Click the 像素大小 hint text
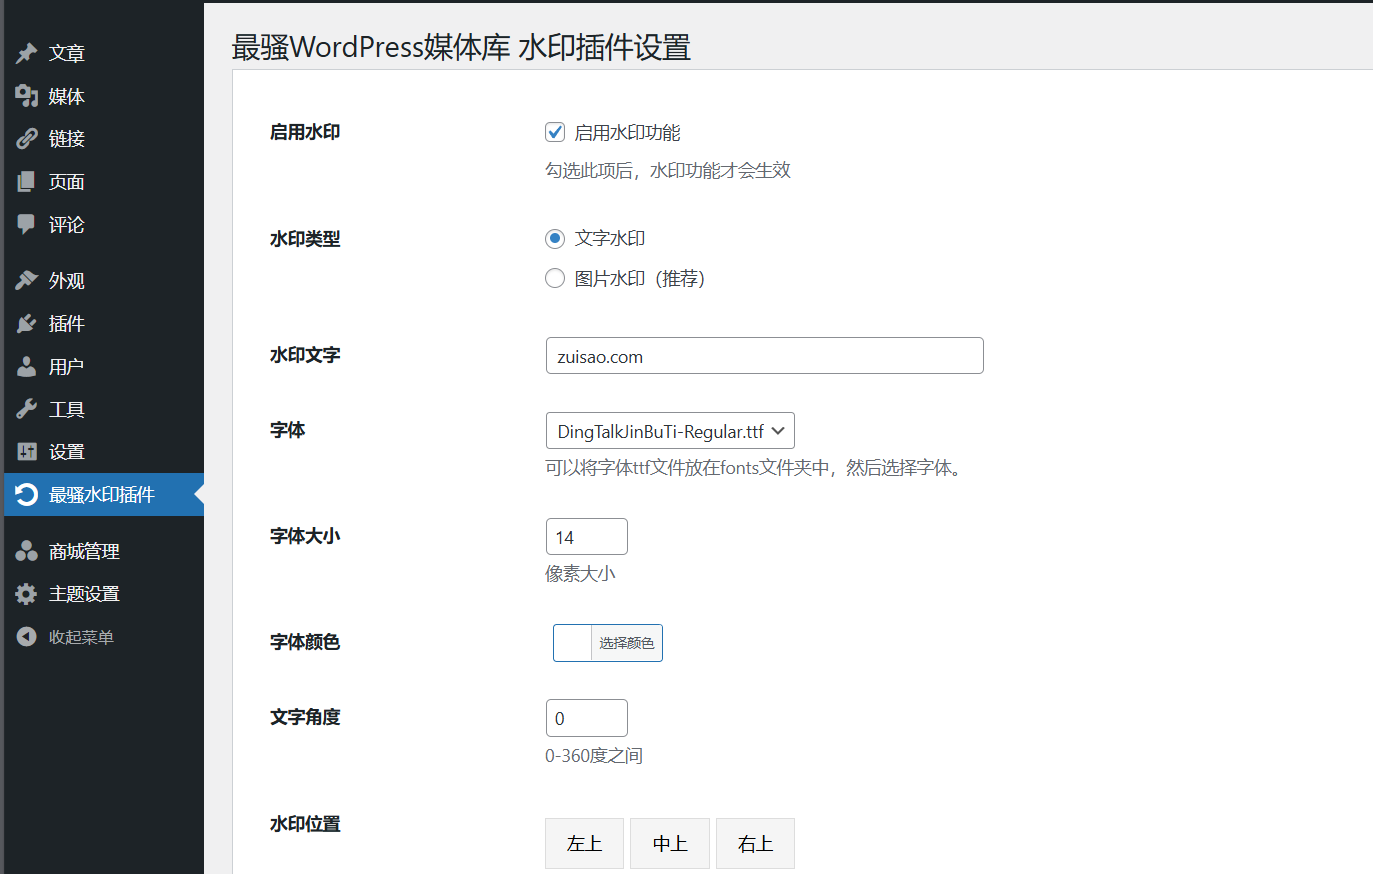 [580, 574]
